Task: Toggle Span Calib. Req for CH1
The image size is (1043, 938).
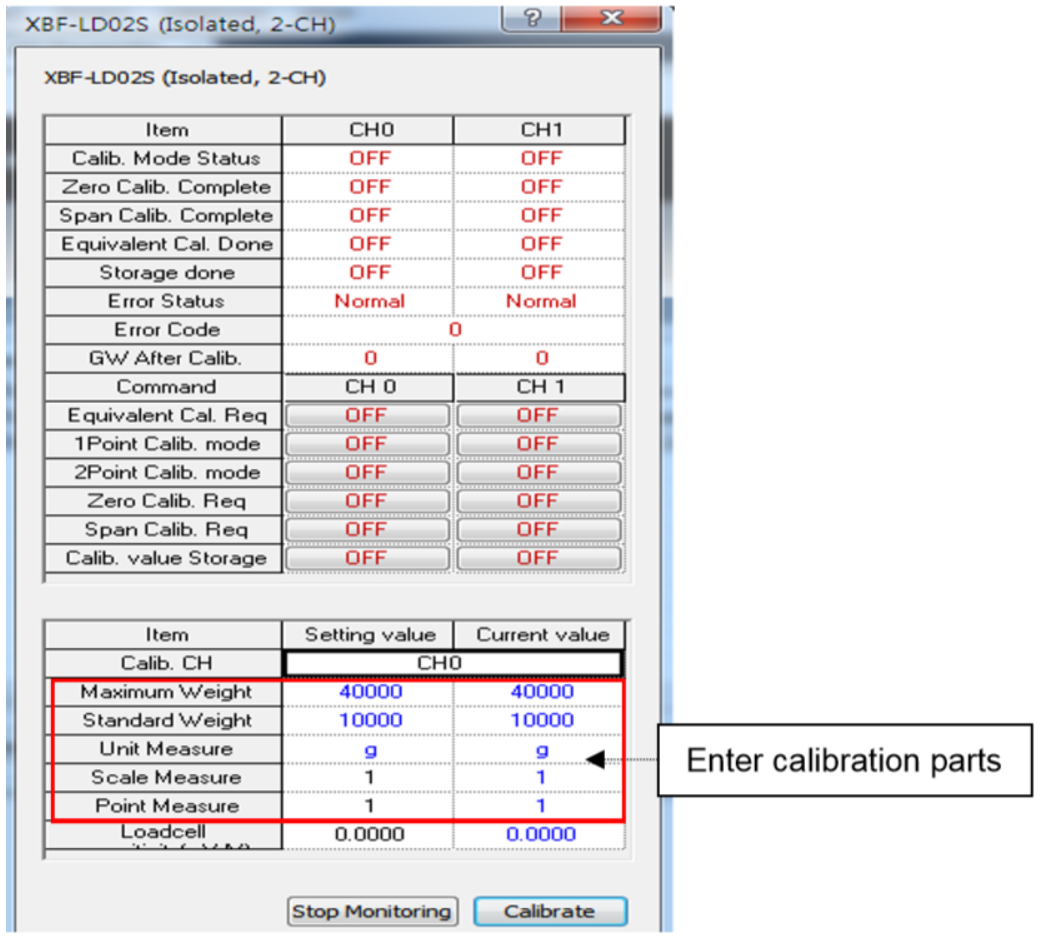Action: [x=539, y=529]
